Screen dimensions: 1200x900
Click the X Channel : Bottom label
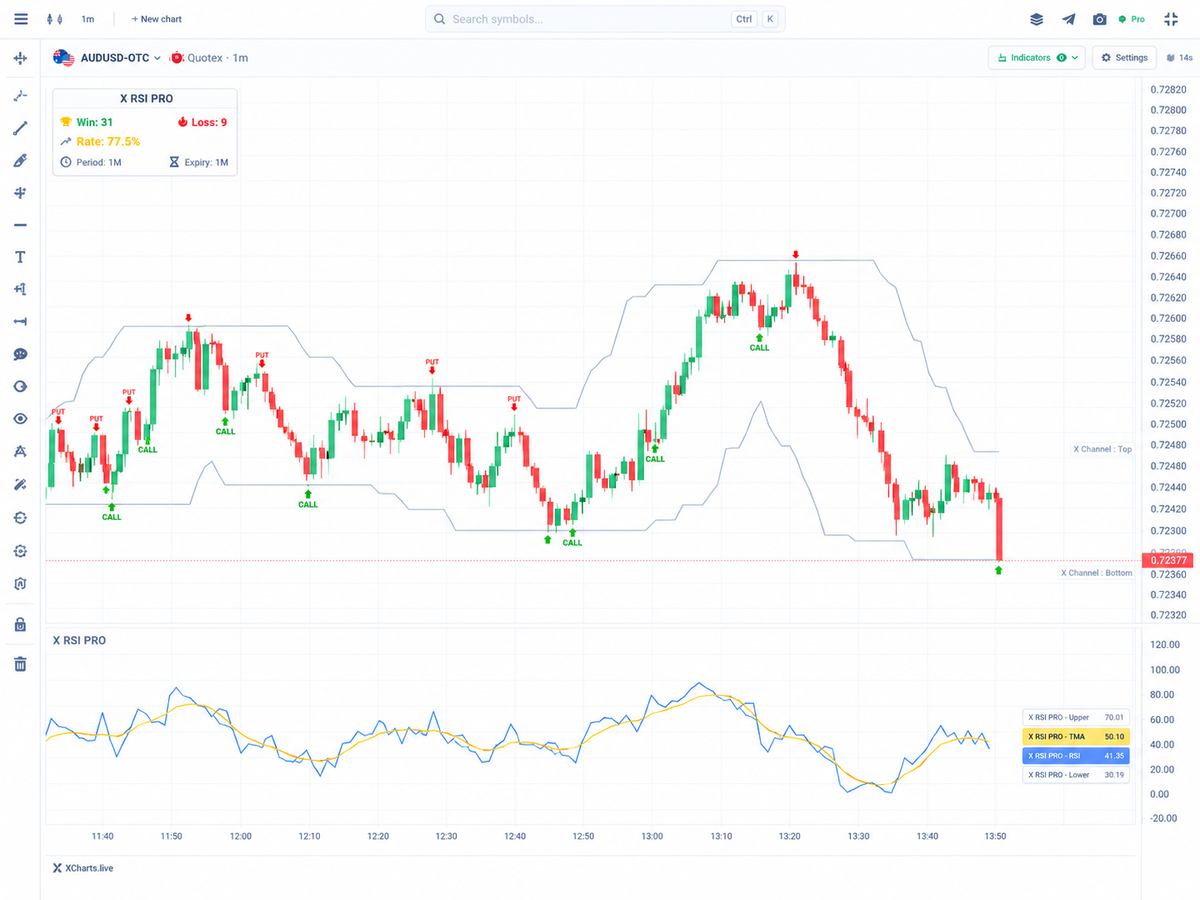[x=1096, y=573]
